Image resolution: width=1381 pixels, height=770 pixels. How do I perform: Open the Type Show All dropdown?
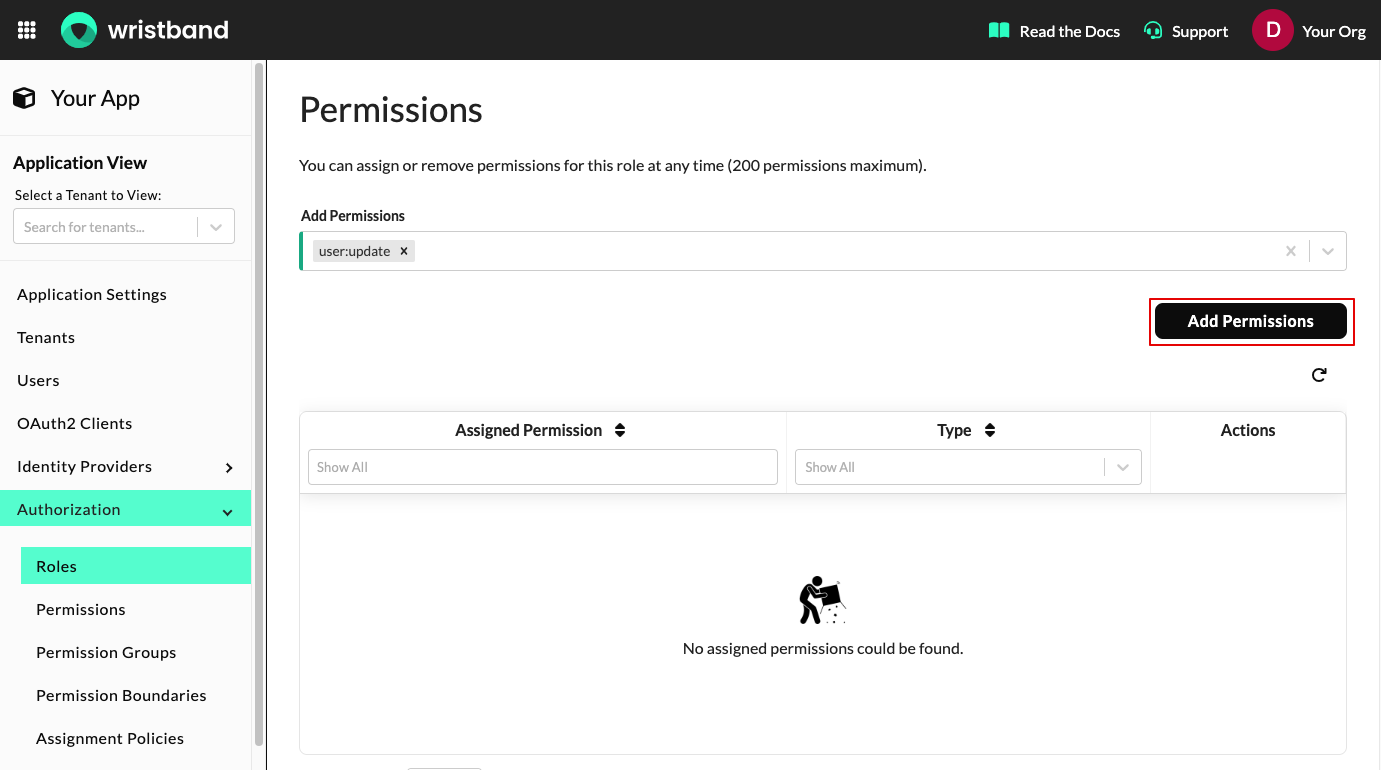click(1122, 467)
